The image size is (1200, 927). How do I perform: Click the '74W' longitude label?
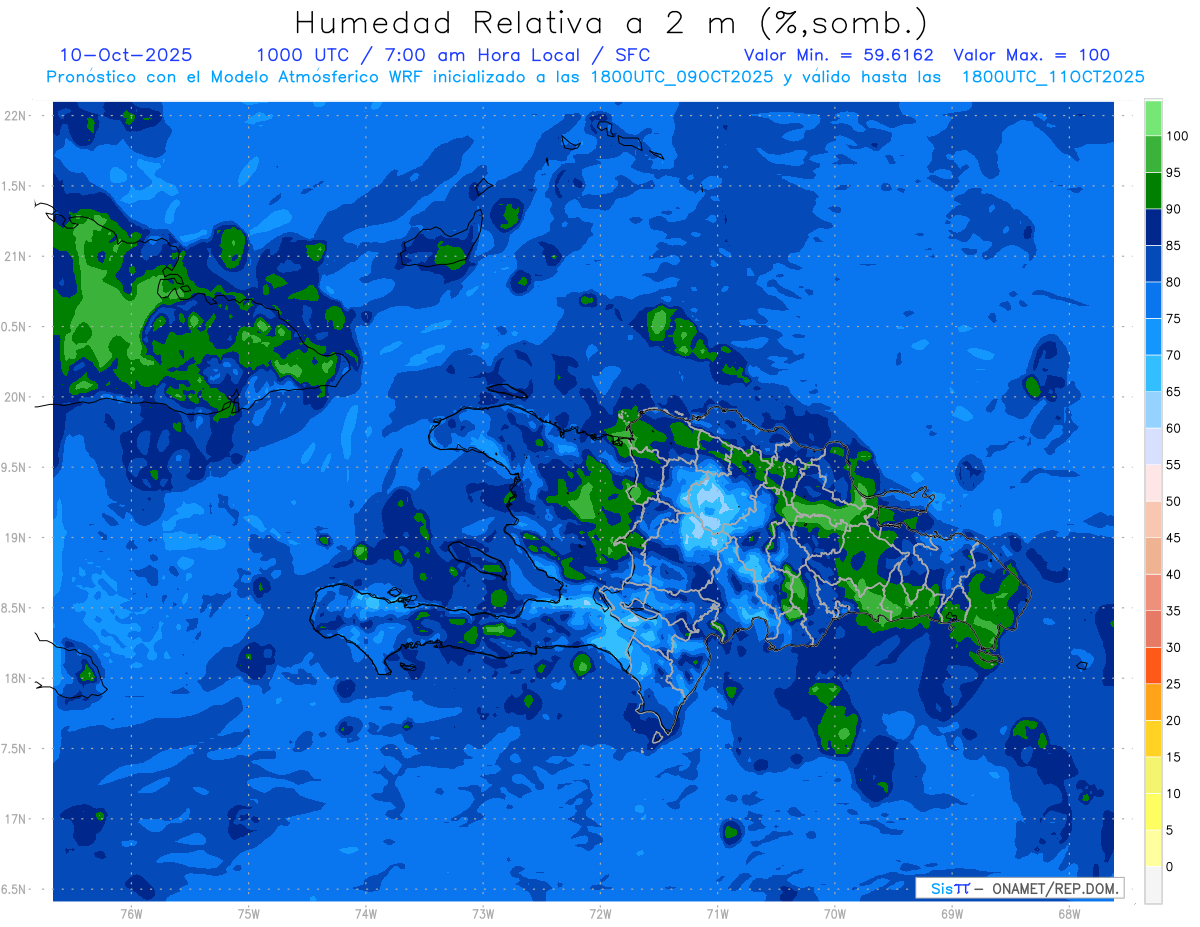pyautogui.click(x=366, y=913)
